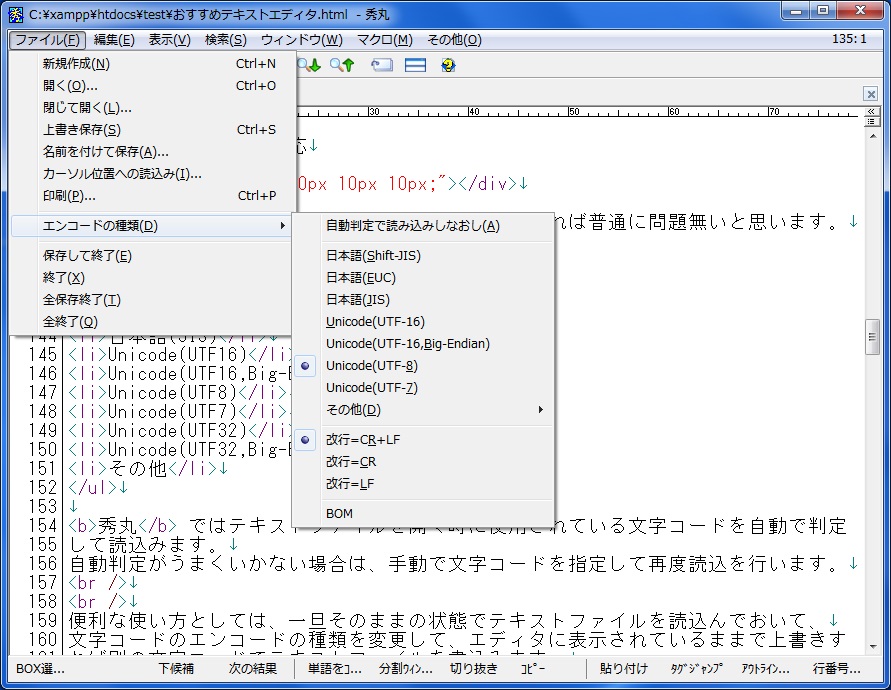Select 自動判定で読み込みしなおし(A) in the submenu
The height and width of the screenshot is (690, 891).
(x=423, y=226)
